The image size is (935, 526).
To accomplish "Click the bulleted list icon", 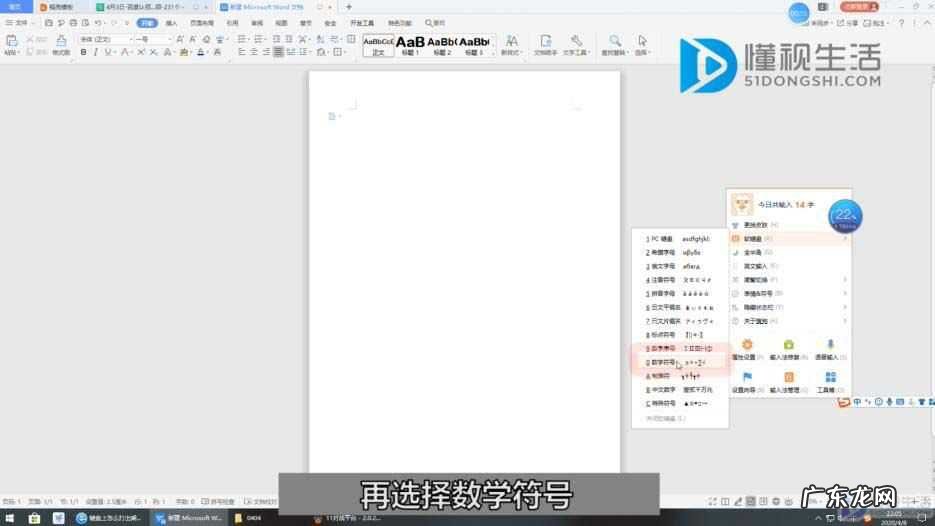I will point(242,39).
